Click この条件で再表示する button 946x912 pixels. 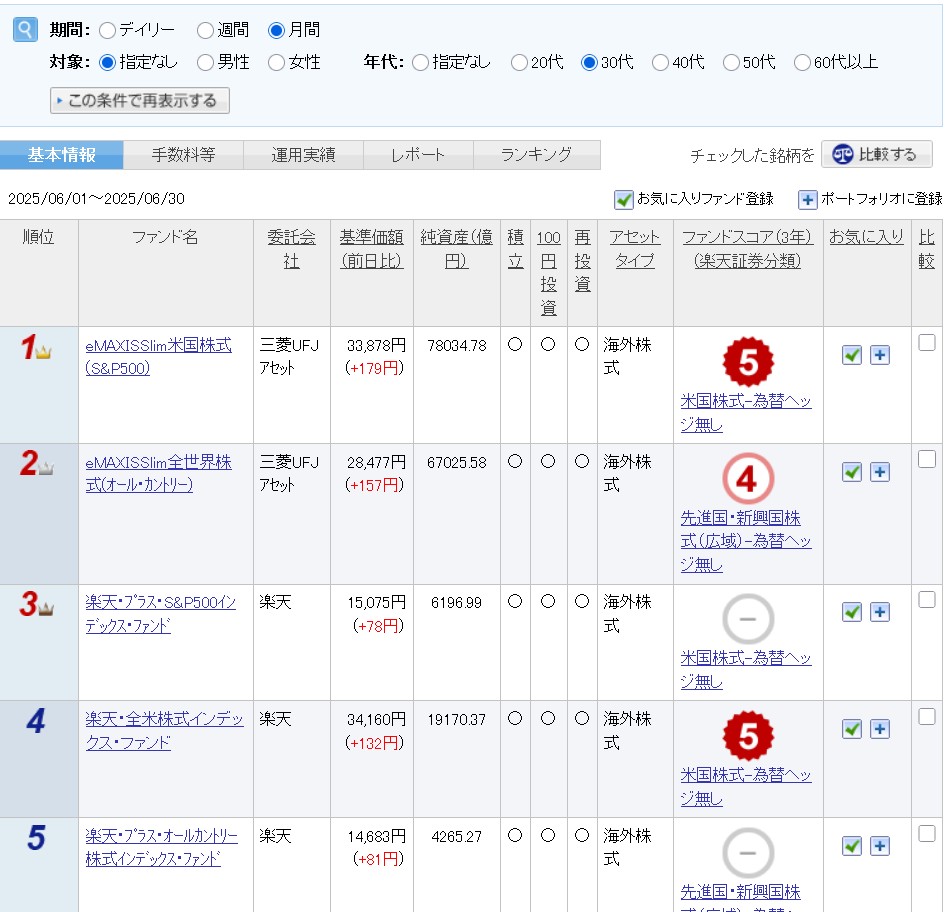140,101
